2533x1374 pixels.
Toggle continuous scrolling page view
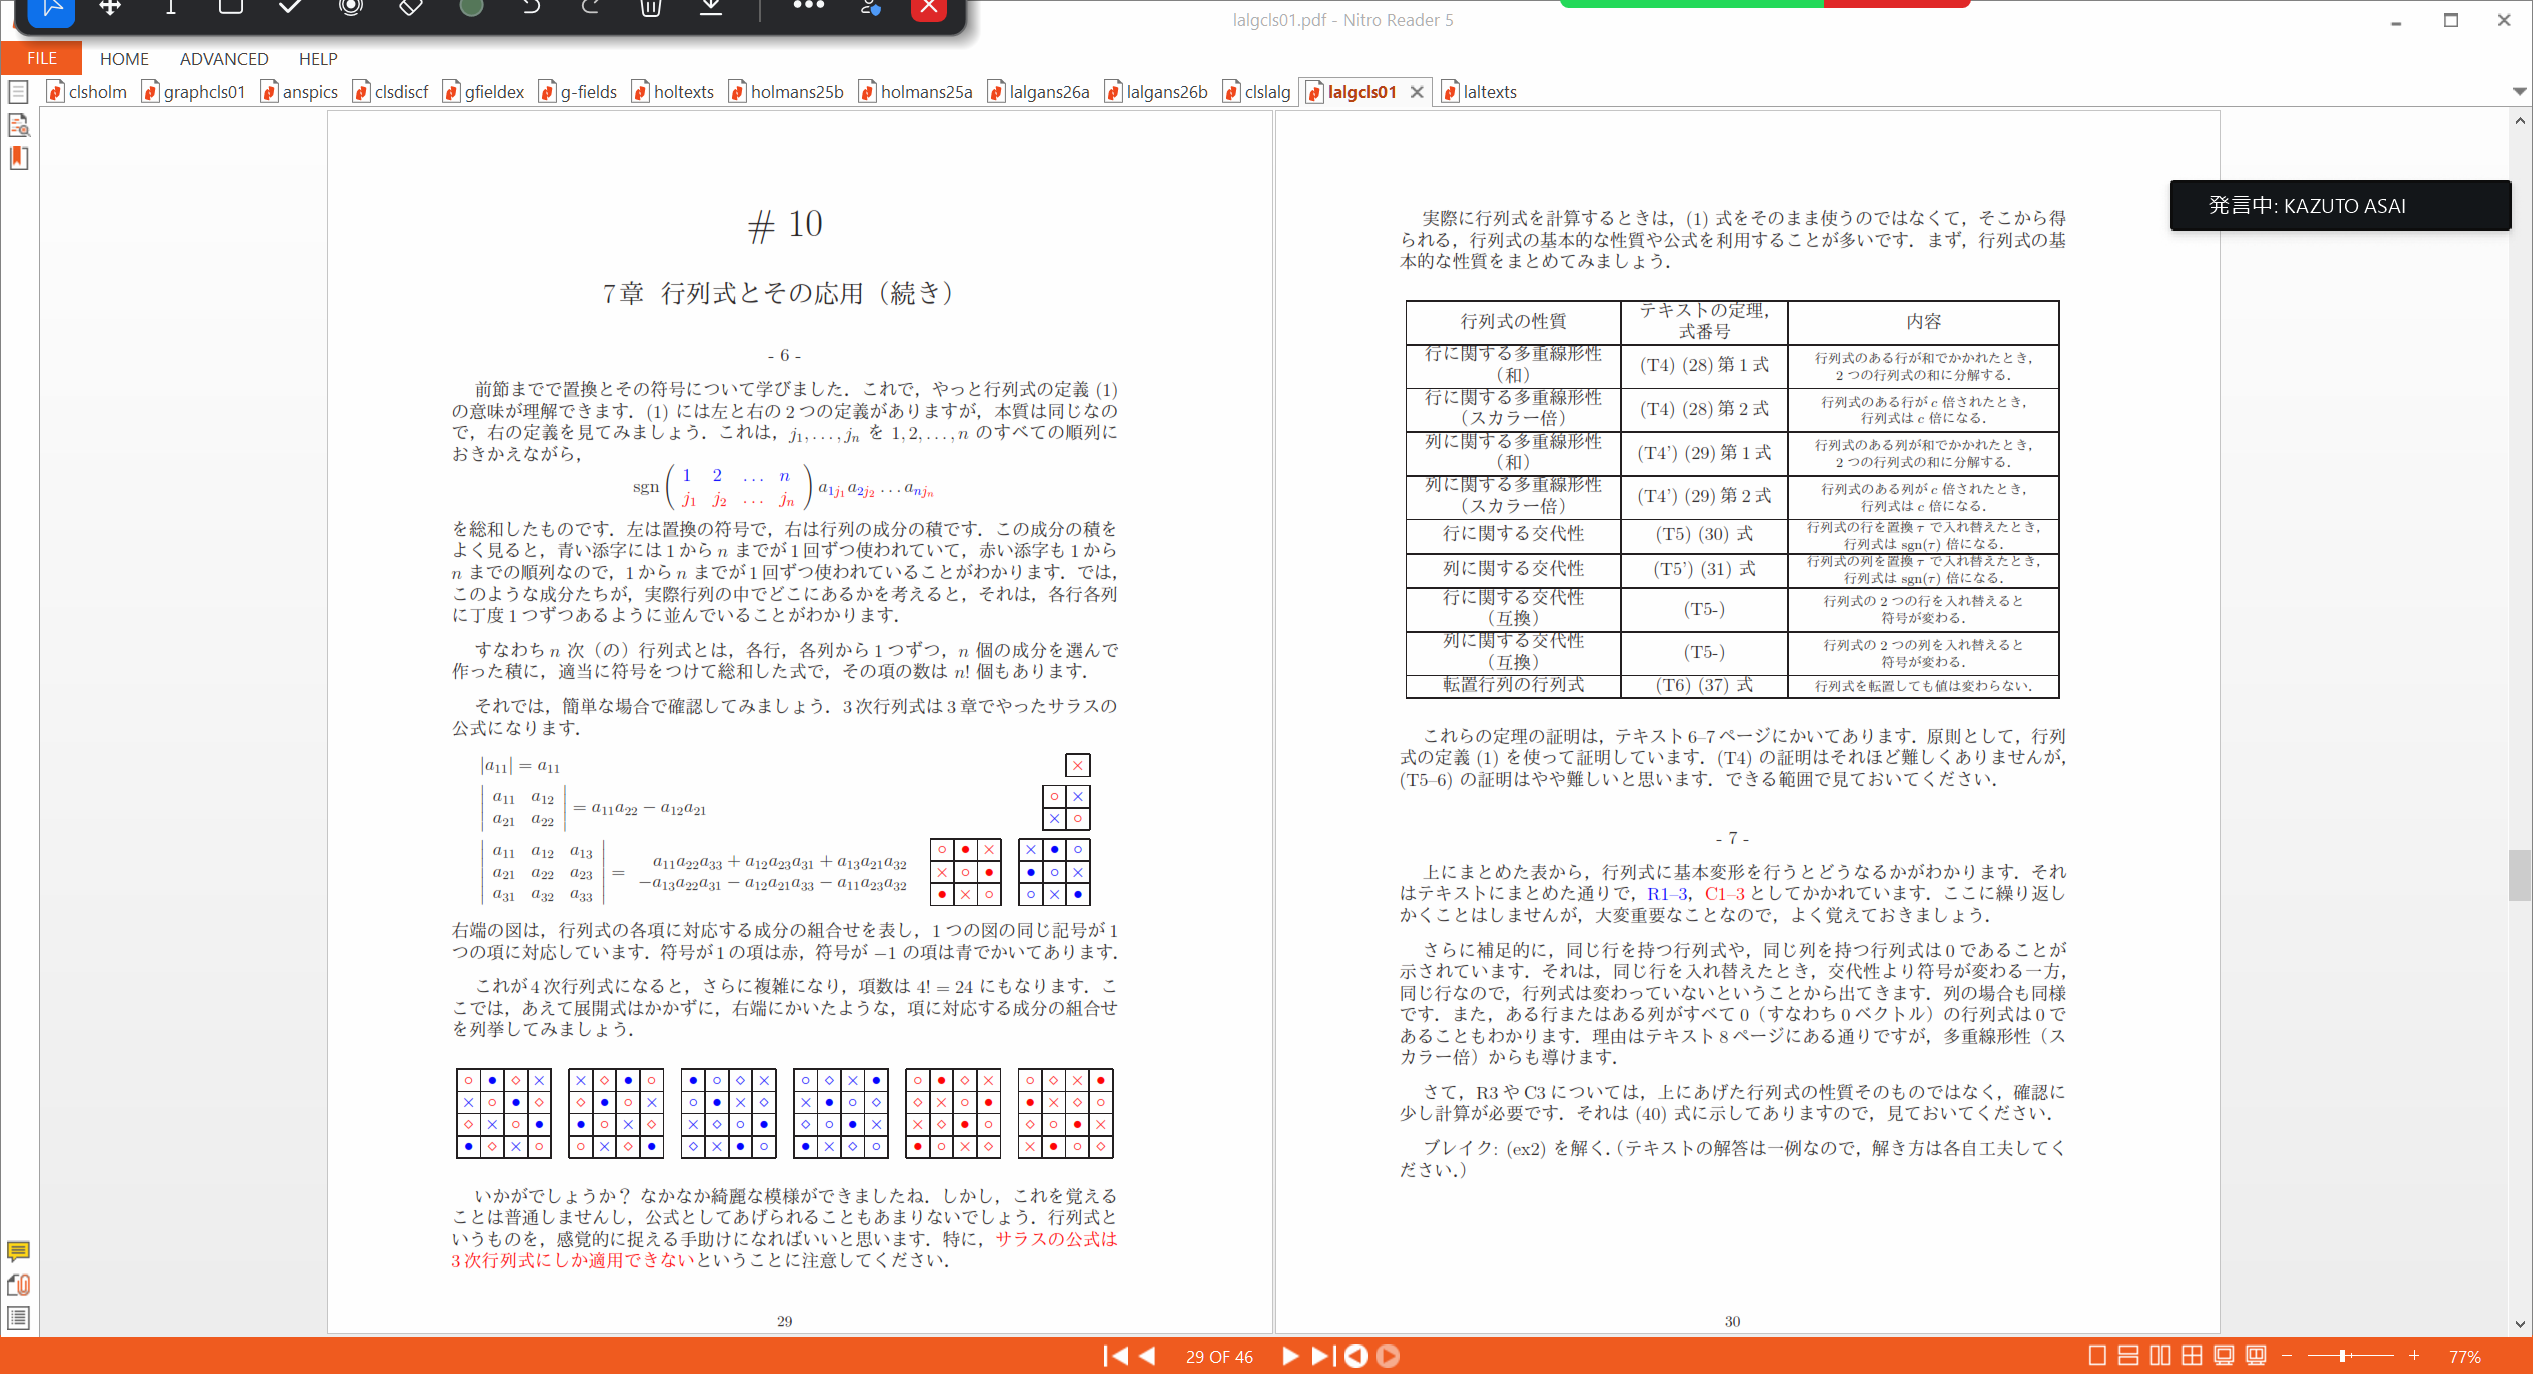pyautogui.click(x=2128, y=1356)
